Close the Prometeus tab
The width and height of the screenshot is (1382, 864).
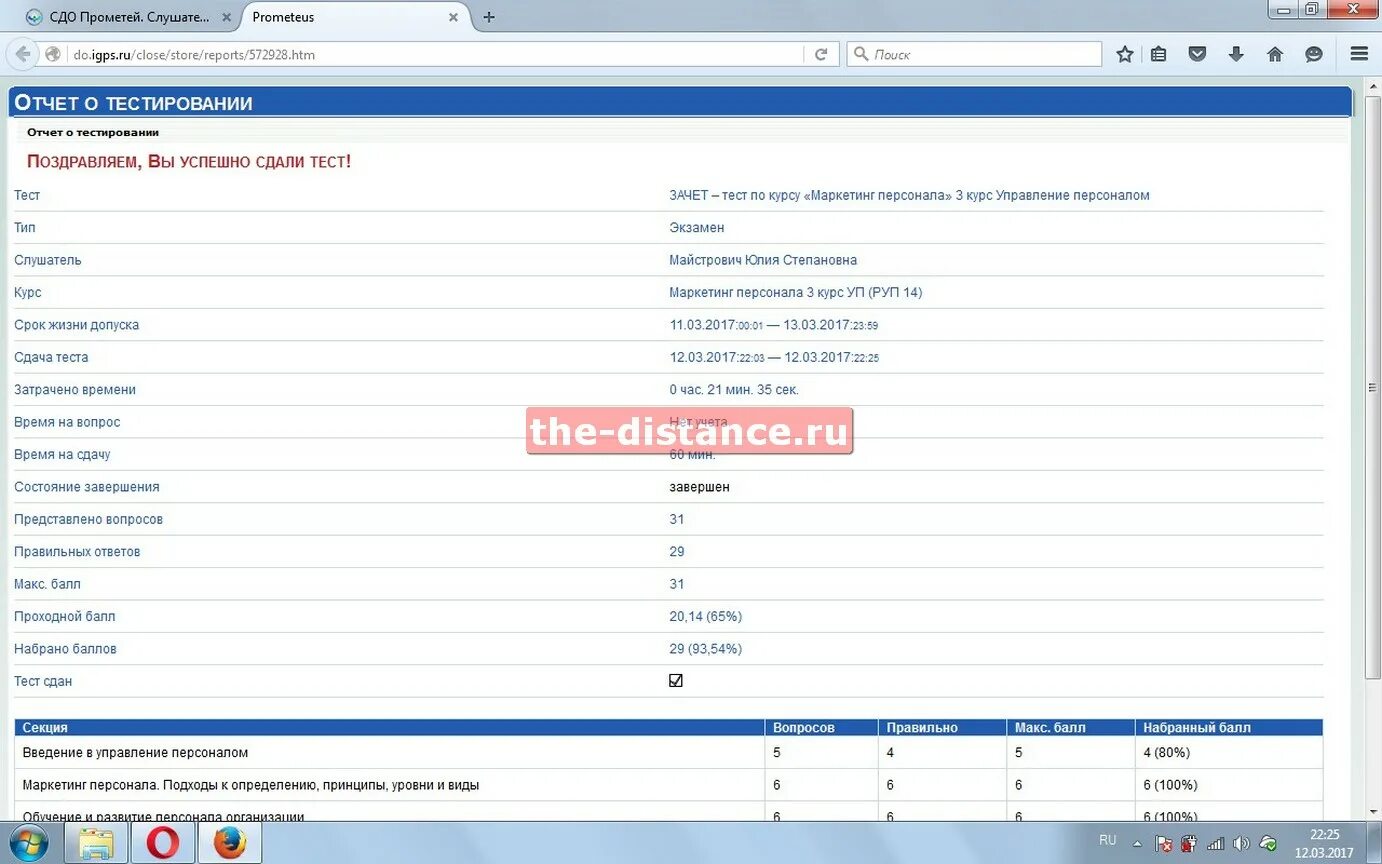pyautogui.click(x=454, y=17)
